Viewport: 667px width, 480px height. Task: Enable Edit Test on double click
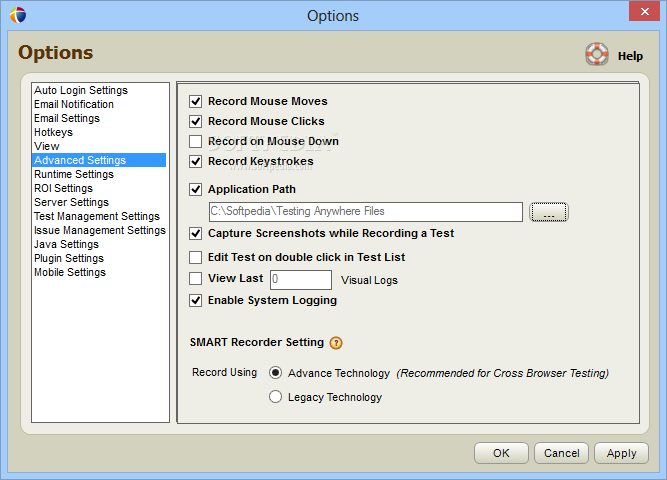pyautogui.click(x=196, y=257)
